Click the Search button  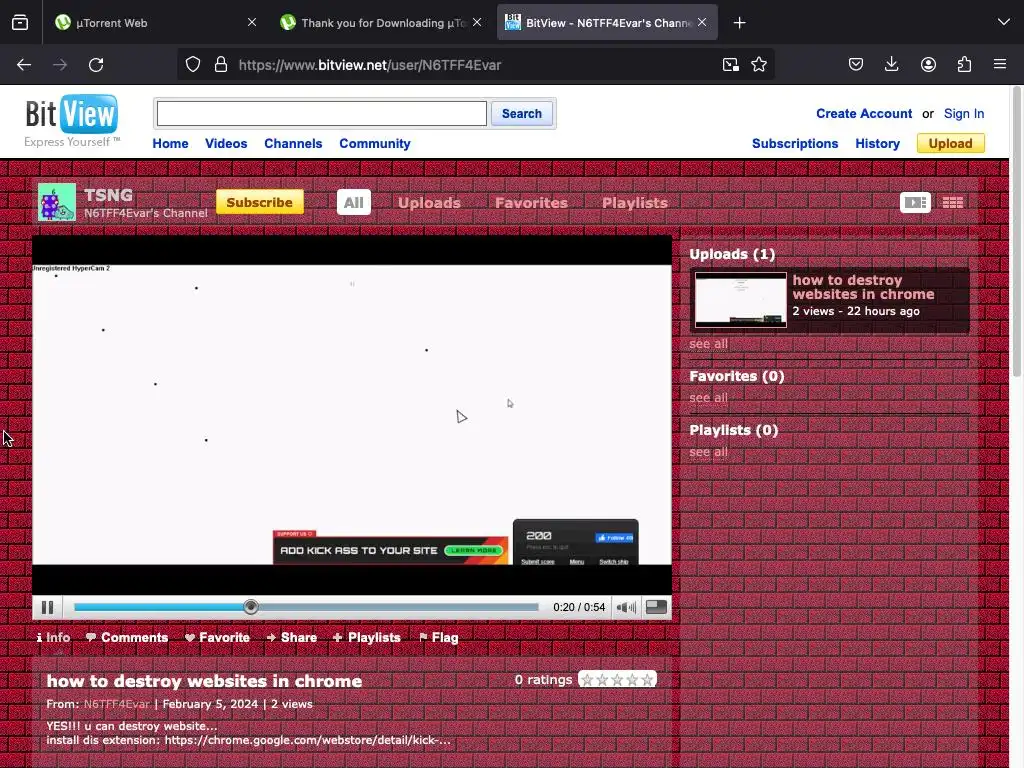tap(522, 114)
